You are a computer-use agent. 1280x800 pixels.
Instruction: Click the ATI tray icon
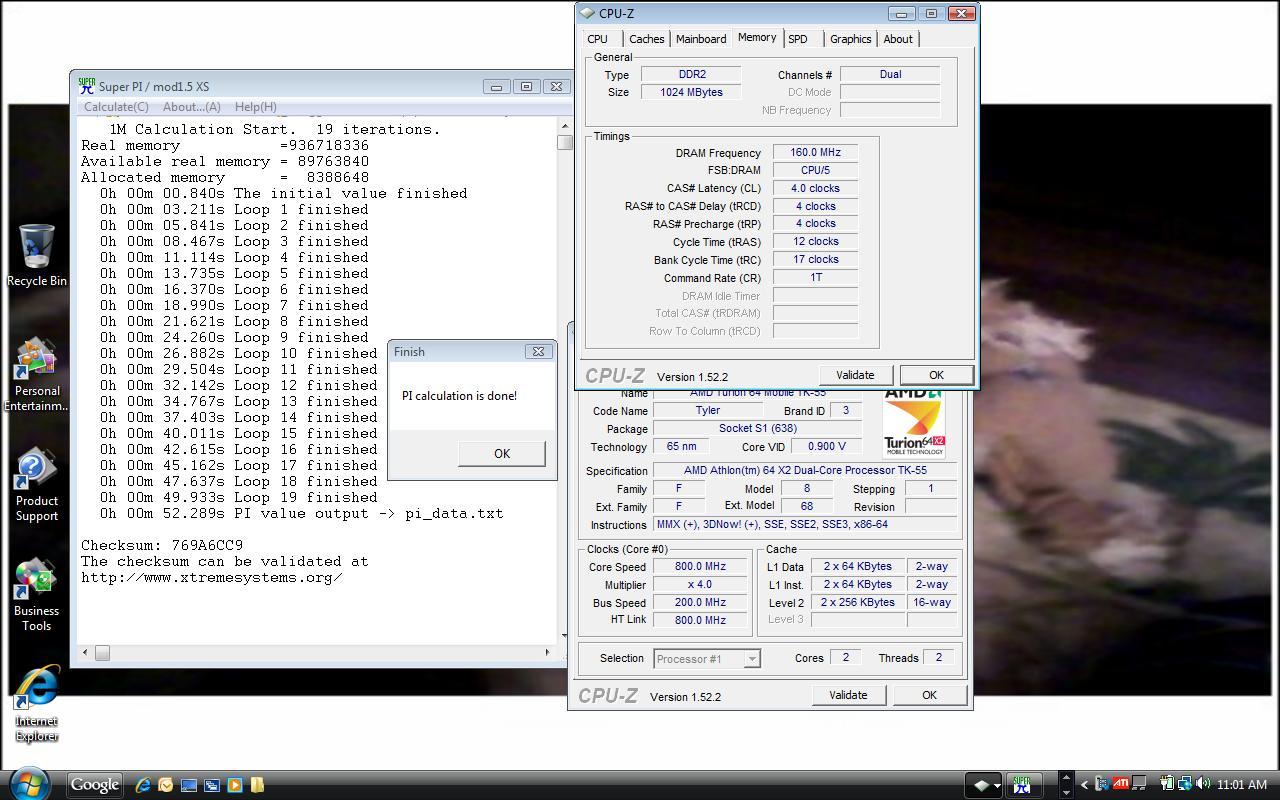[1120, 784]
